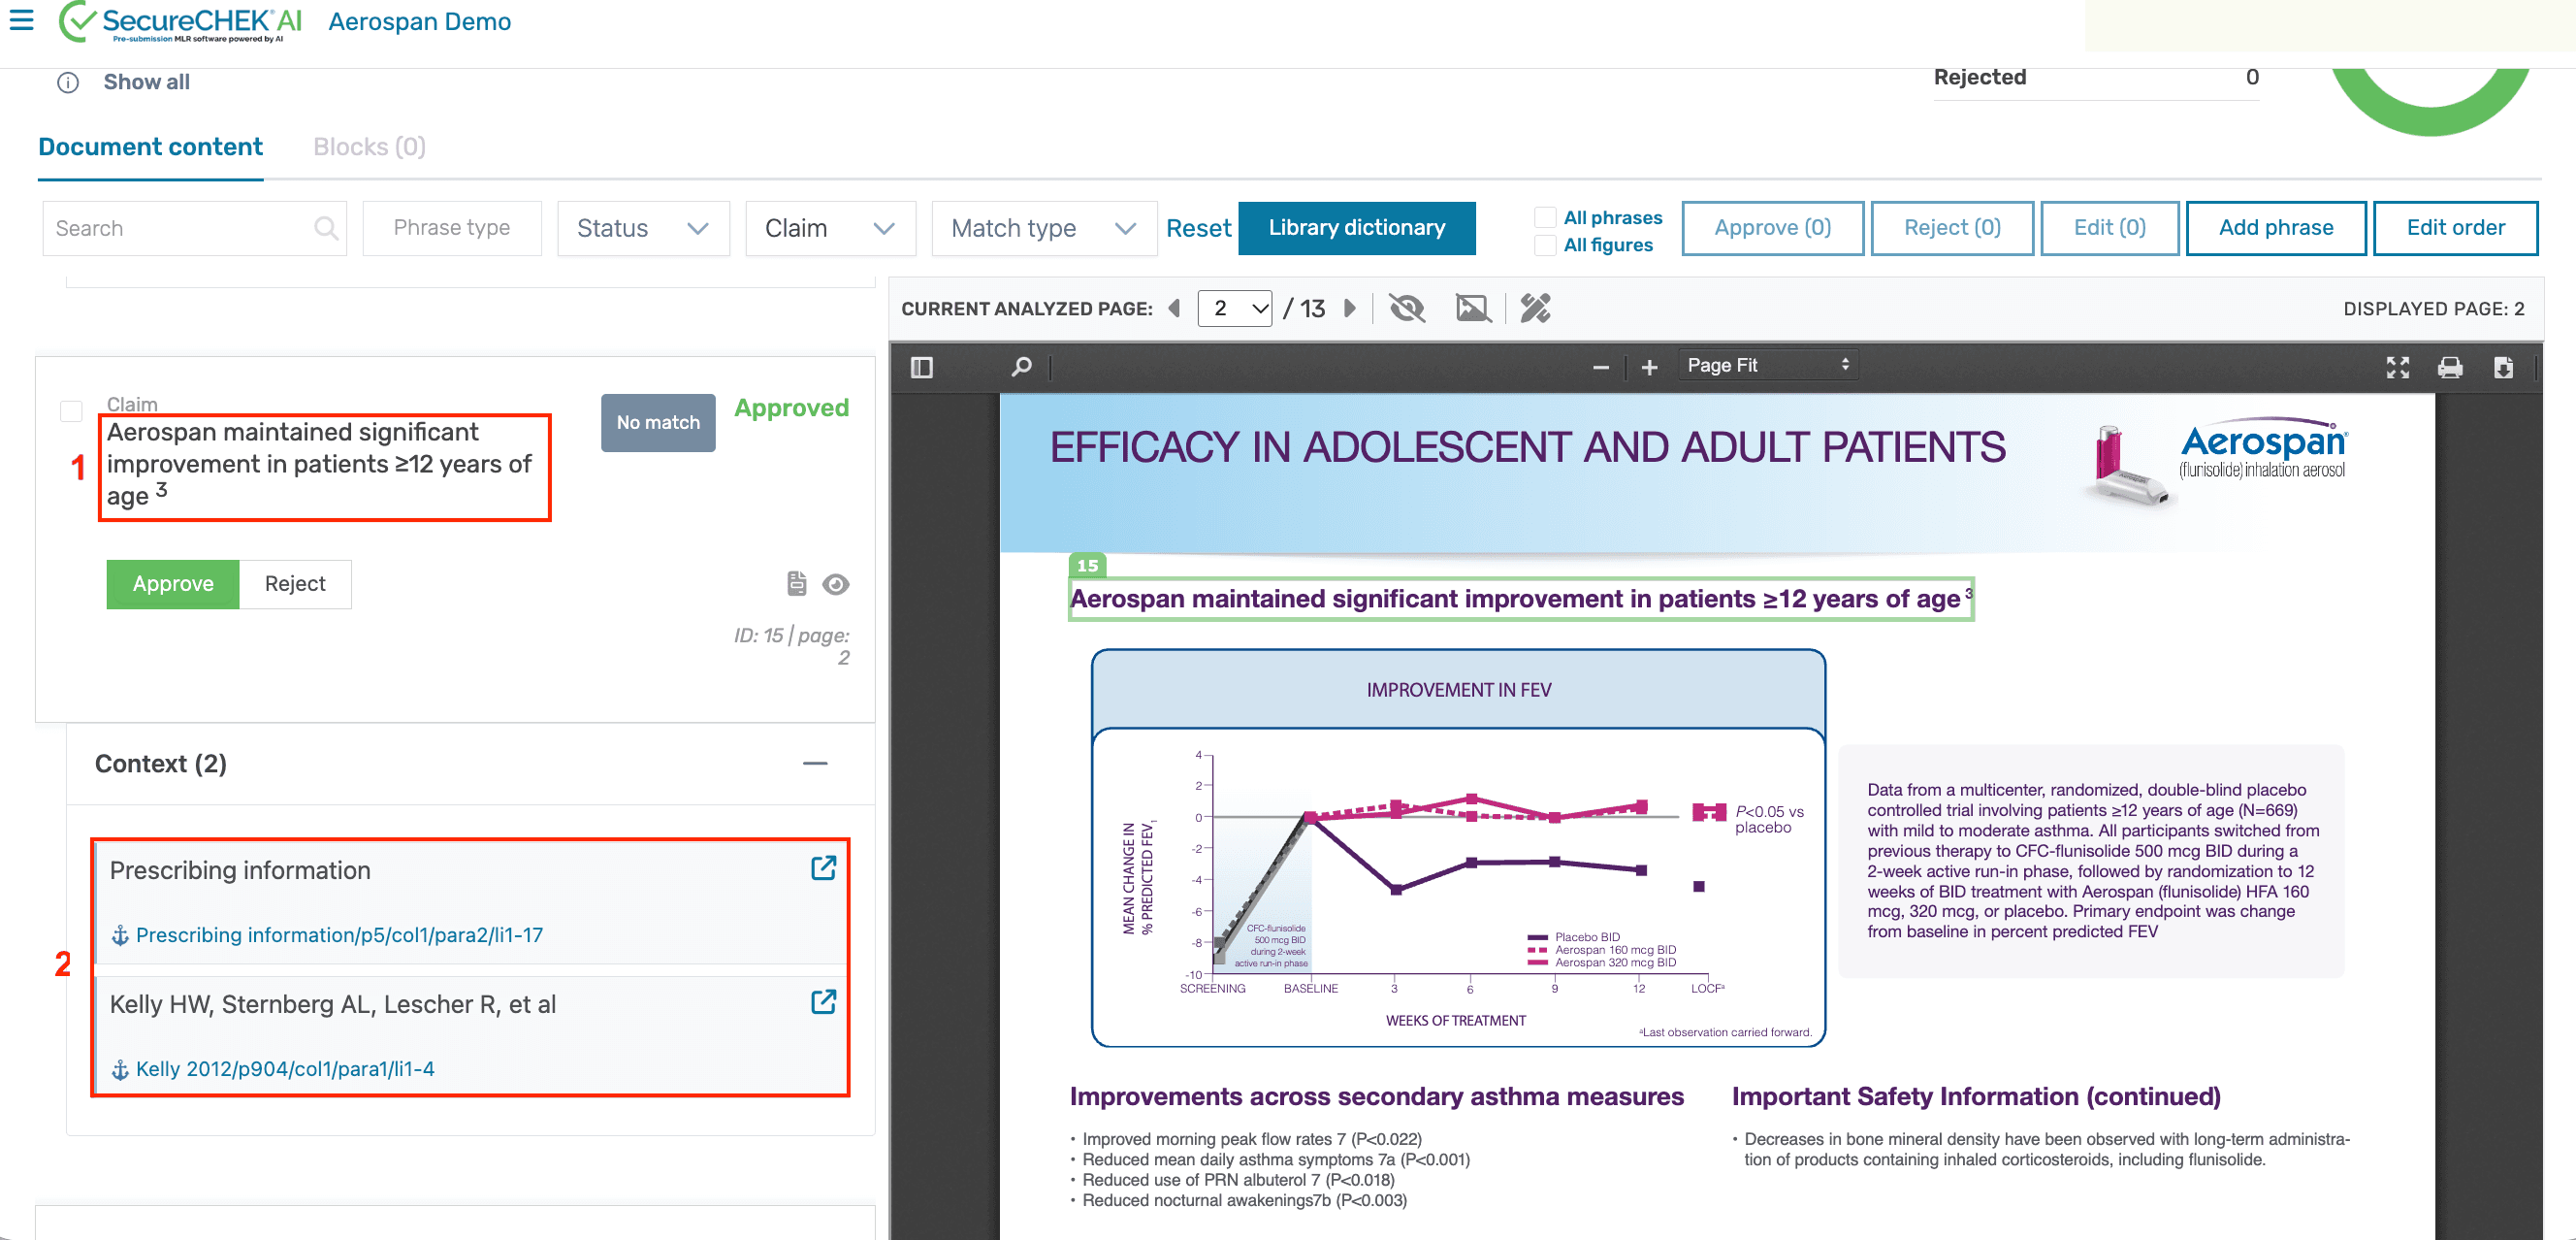Image resolution: width=2576 pixels, height=1240 pixels.
Task: Enter PDF presentation fullscreen mode
Action: [2397, 367]
